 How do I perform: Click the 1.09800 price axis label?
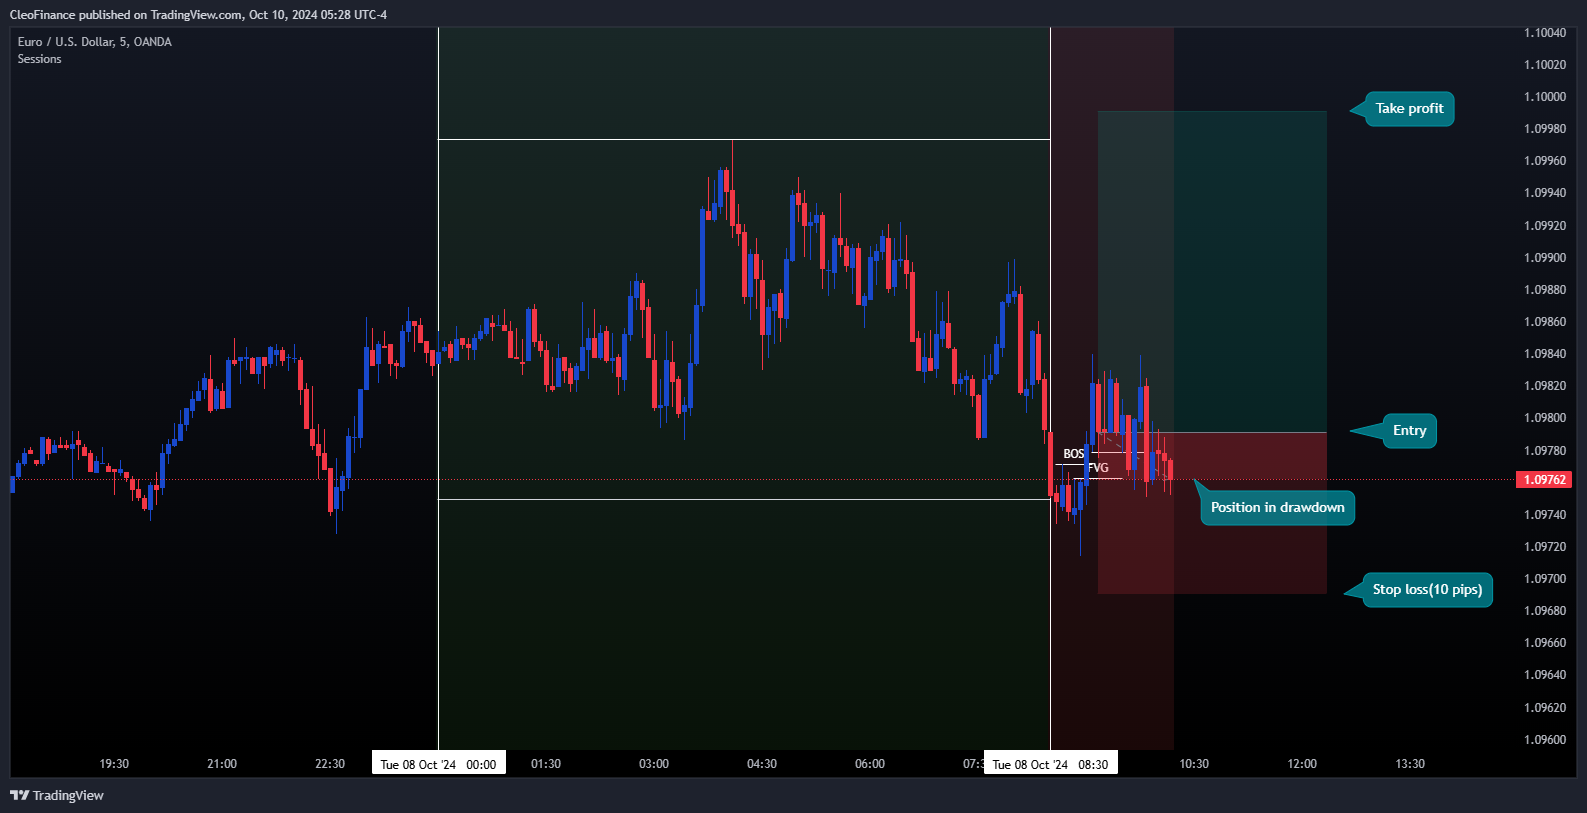tap(1545, 418)
